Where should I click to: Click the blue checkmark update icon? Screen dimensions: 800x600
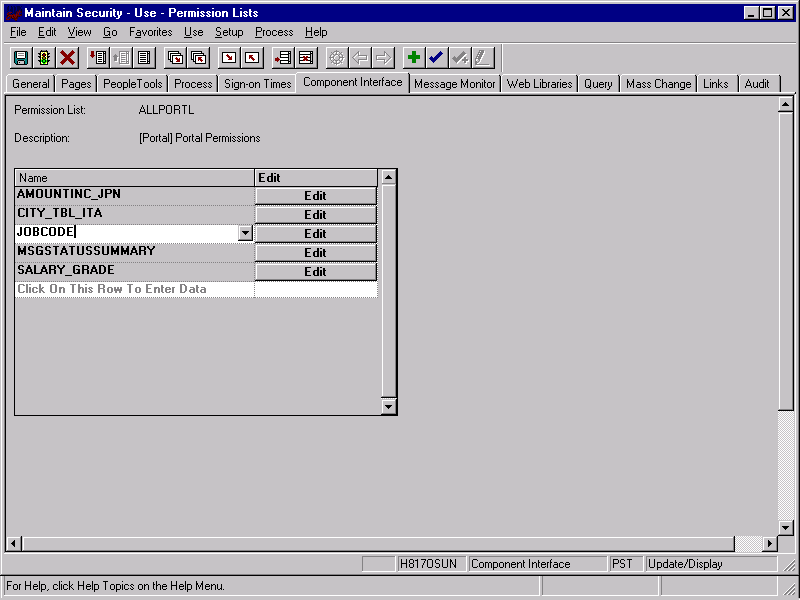pyautogui.click(x=435, y=57)
